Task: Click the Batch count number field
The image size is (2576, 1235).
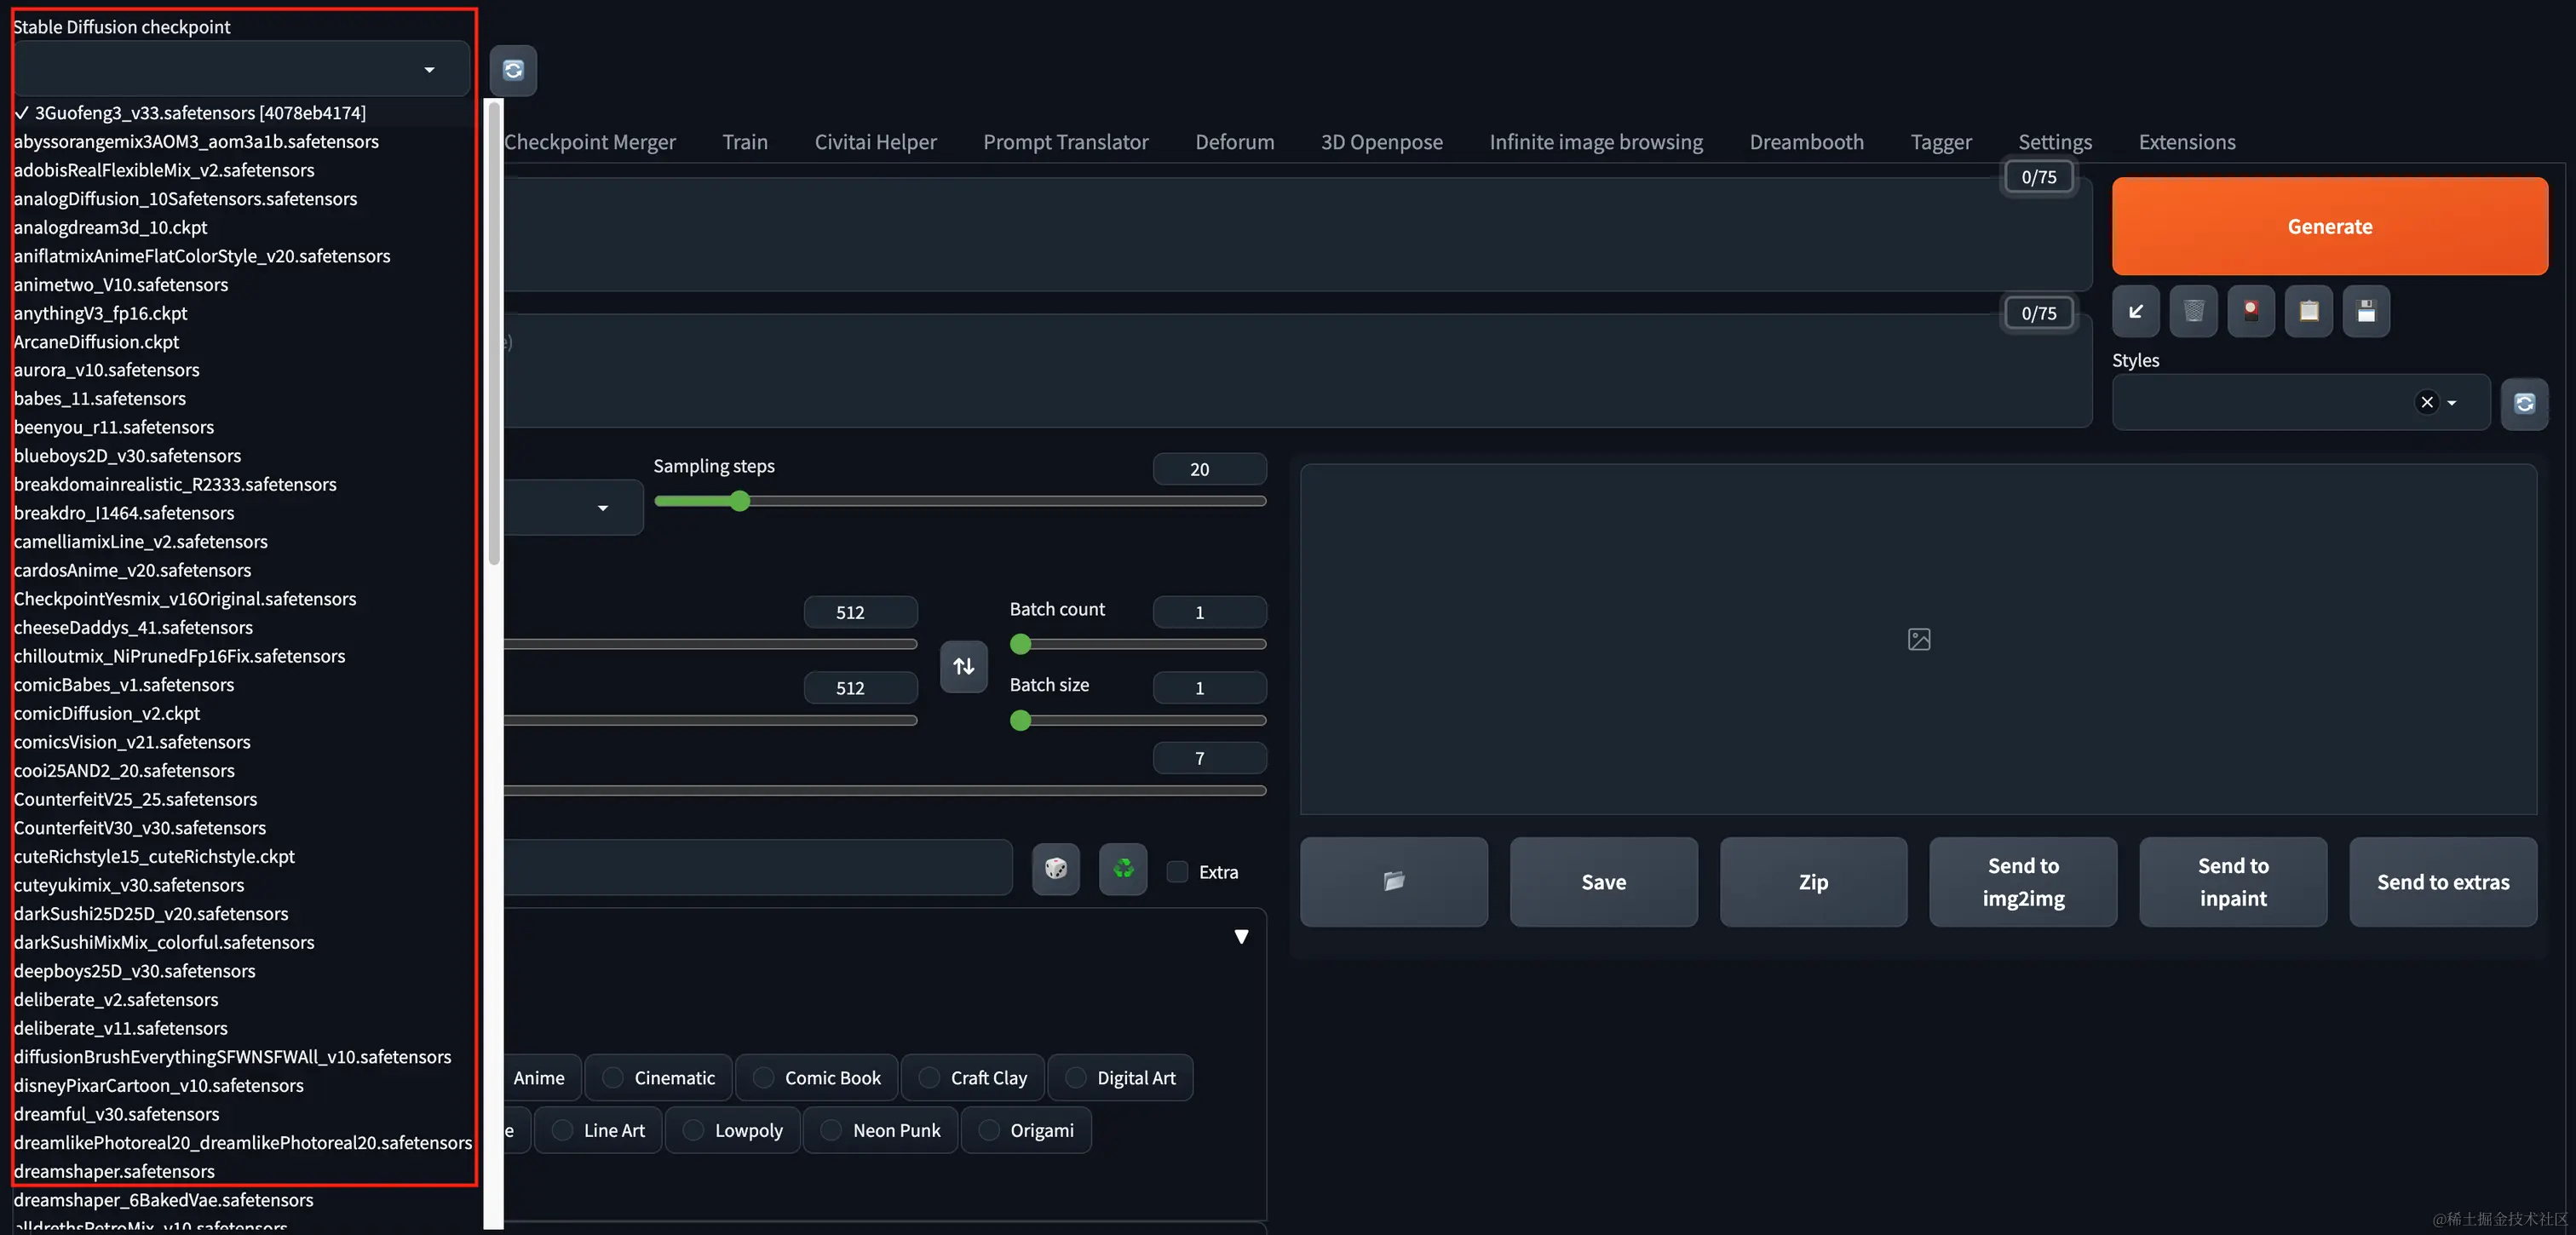Action: (x=1209, y=612)
